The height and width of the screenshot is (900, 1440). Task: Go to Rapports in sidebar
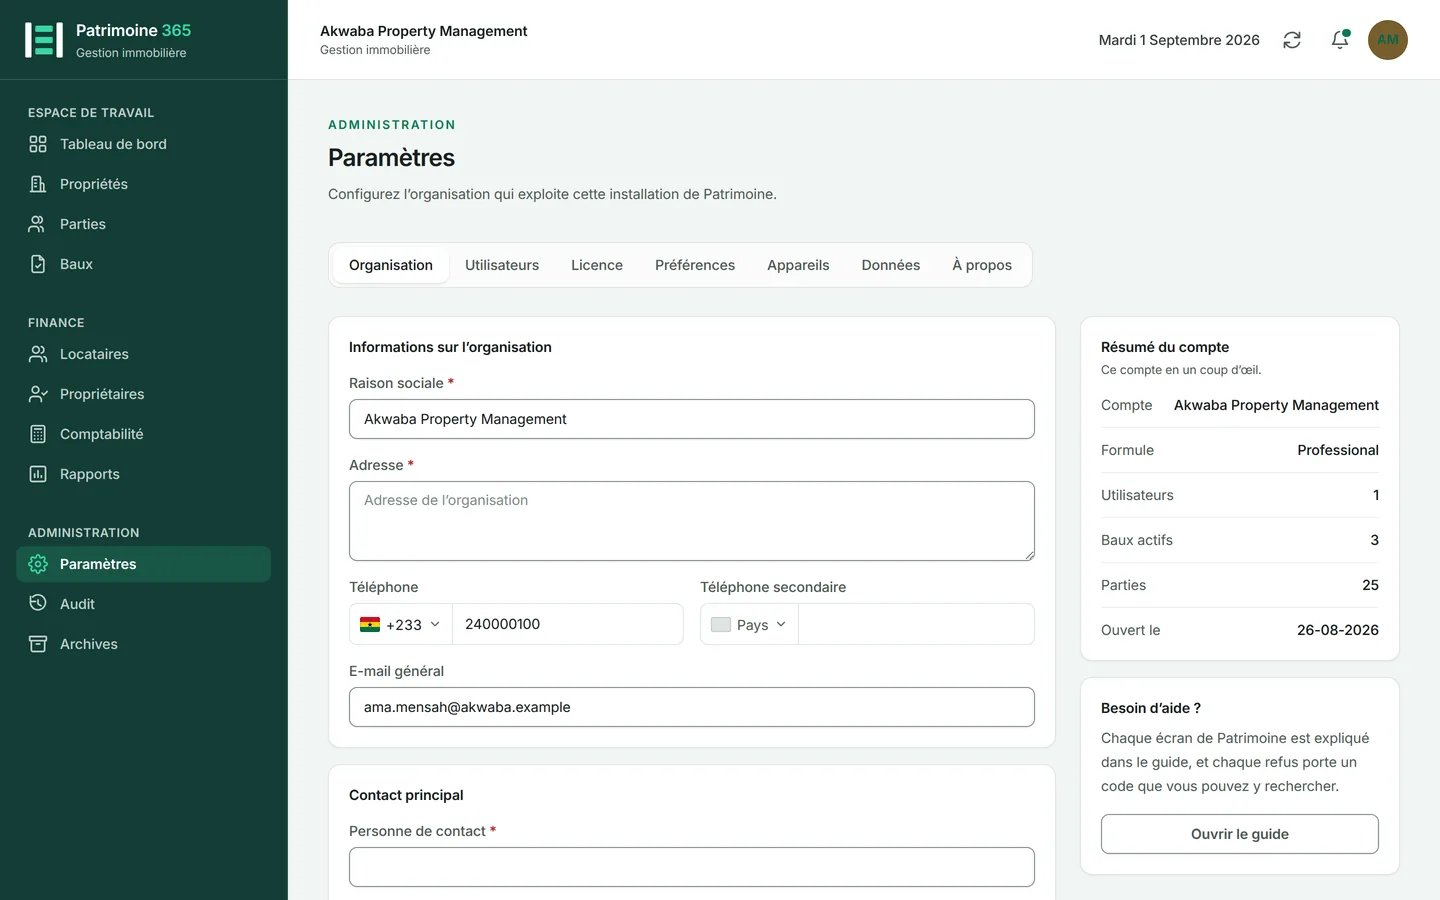143,474
